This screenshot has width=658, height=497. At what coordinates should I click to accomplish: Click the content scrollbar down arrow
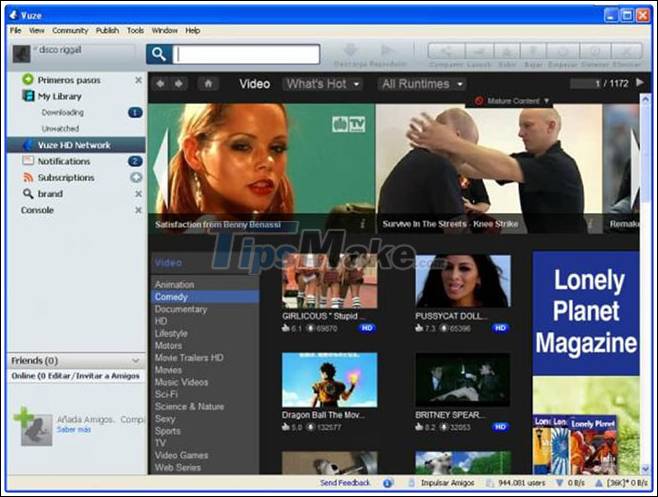coord(645,468)
